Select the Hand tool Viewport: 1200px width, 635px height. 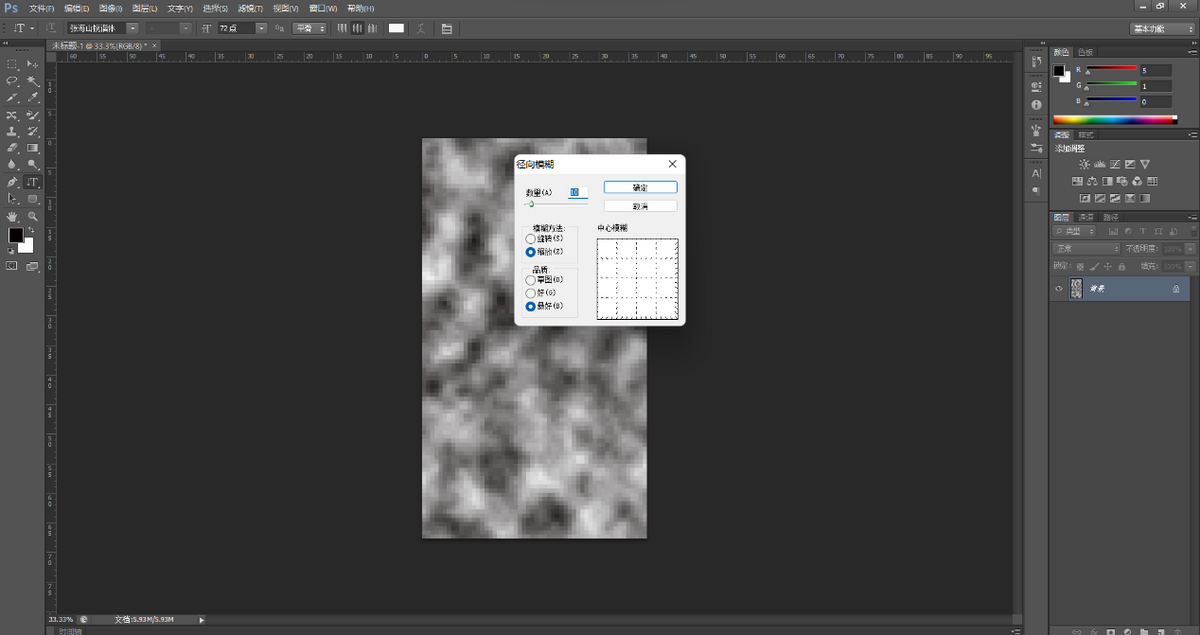pos(12,216)
